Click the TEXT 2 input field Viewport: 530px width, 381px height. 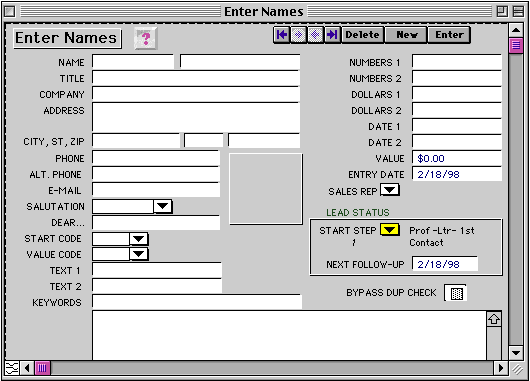point(157,286)
